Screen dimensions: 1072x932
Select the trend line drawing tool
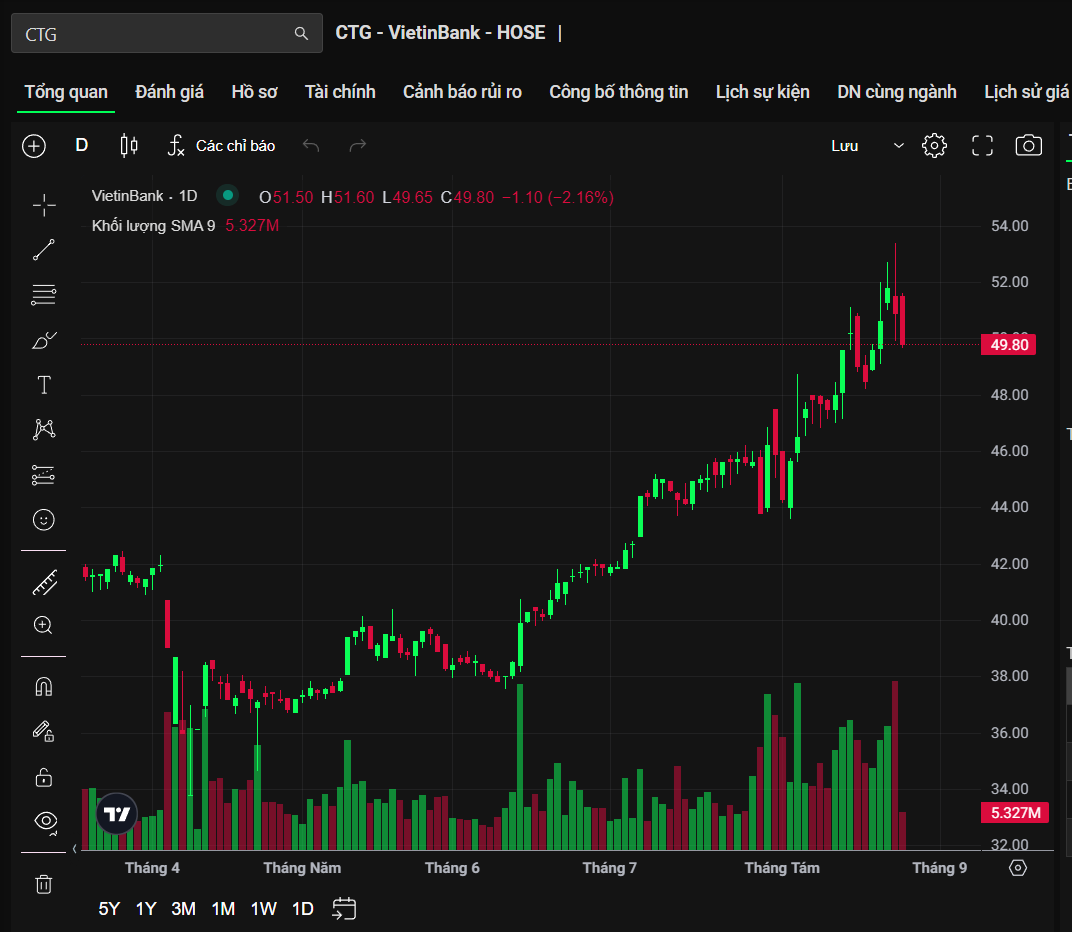[x=44, y=250]
